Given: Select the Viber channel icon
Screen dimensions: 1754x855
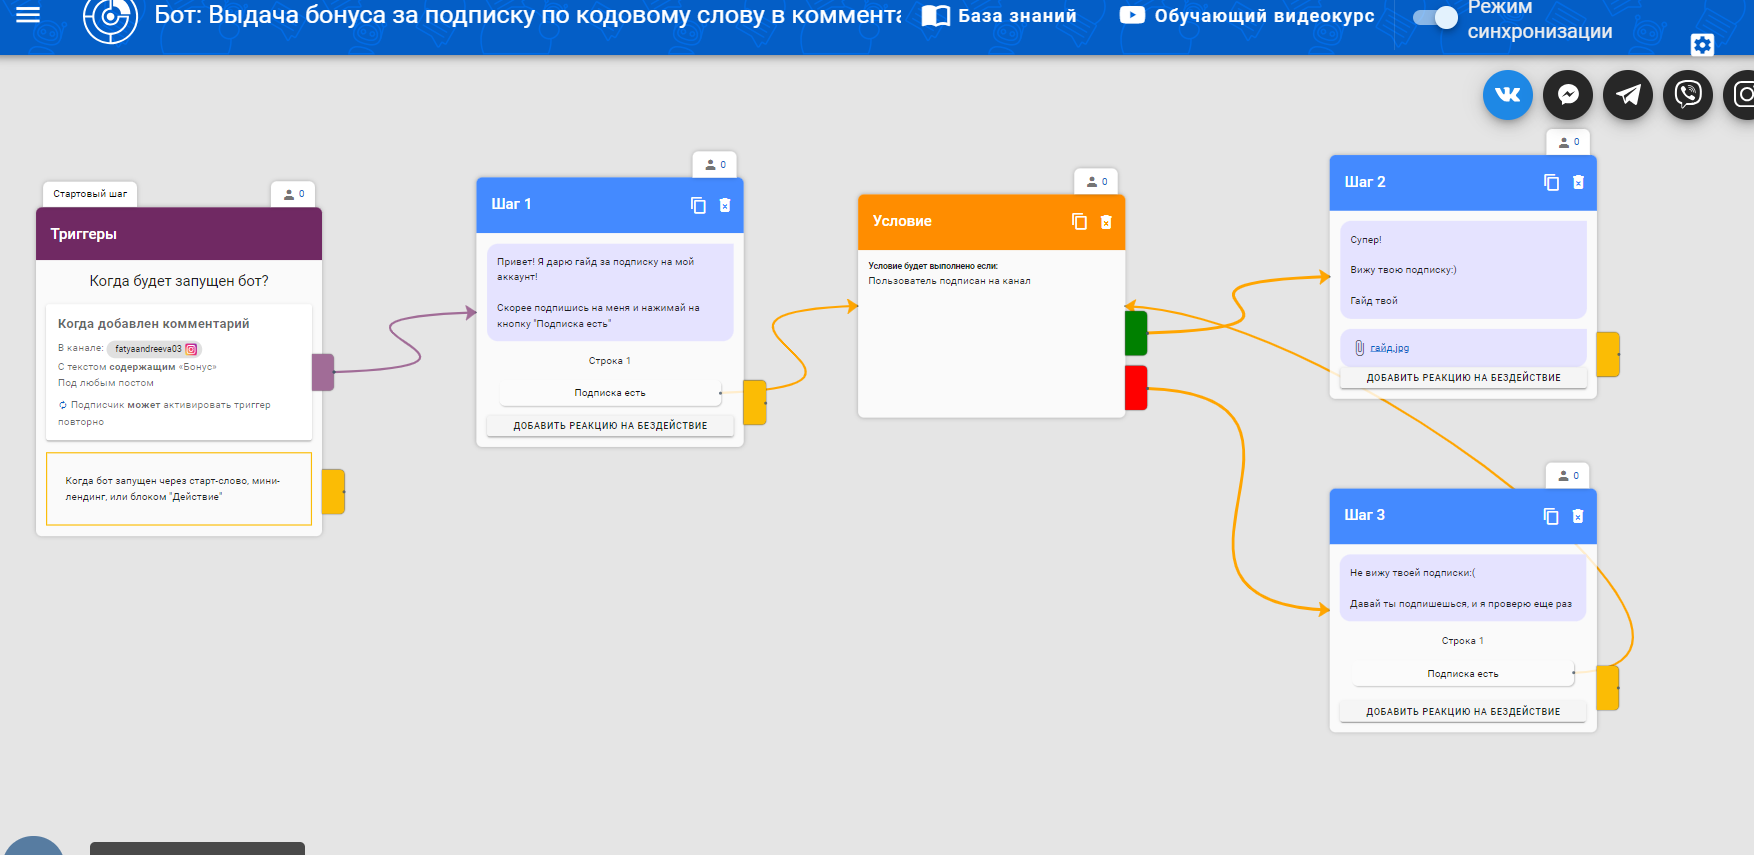Looking at the screenshot, I should tap(1688, 95).
